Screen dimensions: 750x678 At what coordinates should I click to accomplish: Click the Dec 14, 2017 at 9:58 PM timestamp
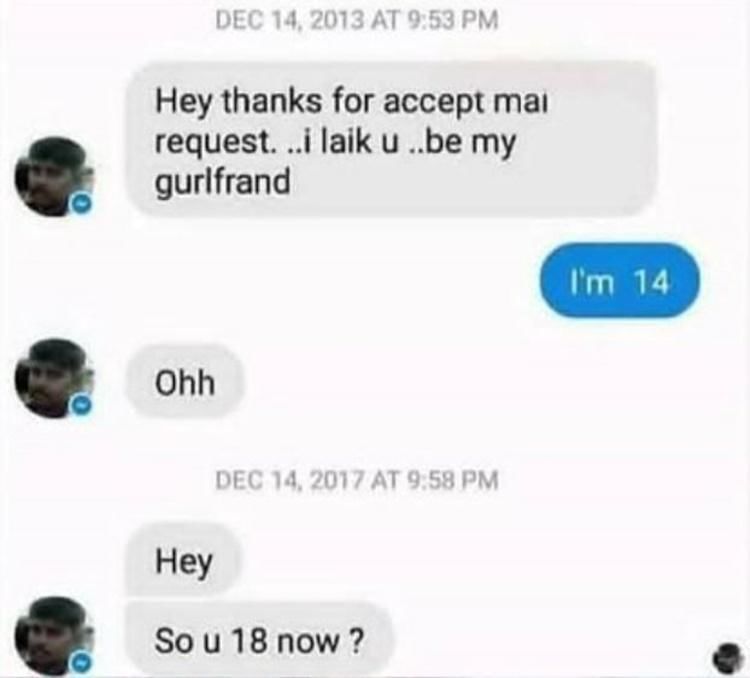357,480
